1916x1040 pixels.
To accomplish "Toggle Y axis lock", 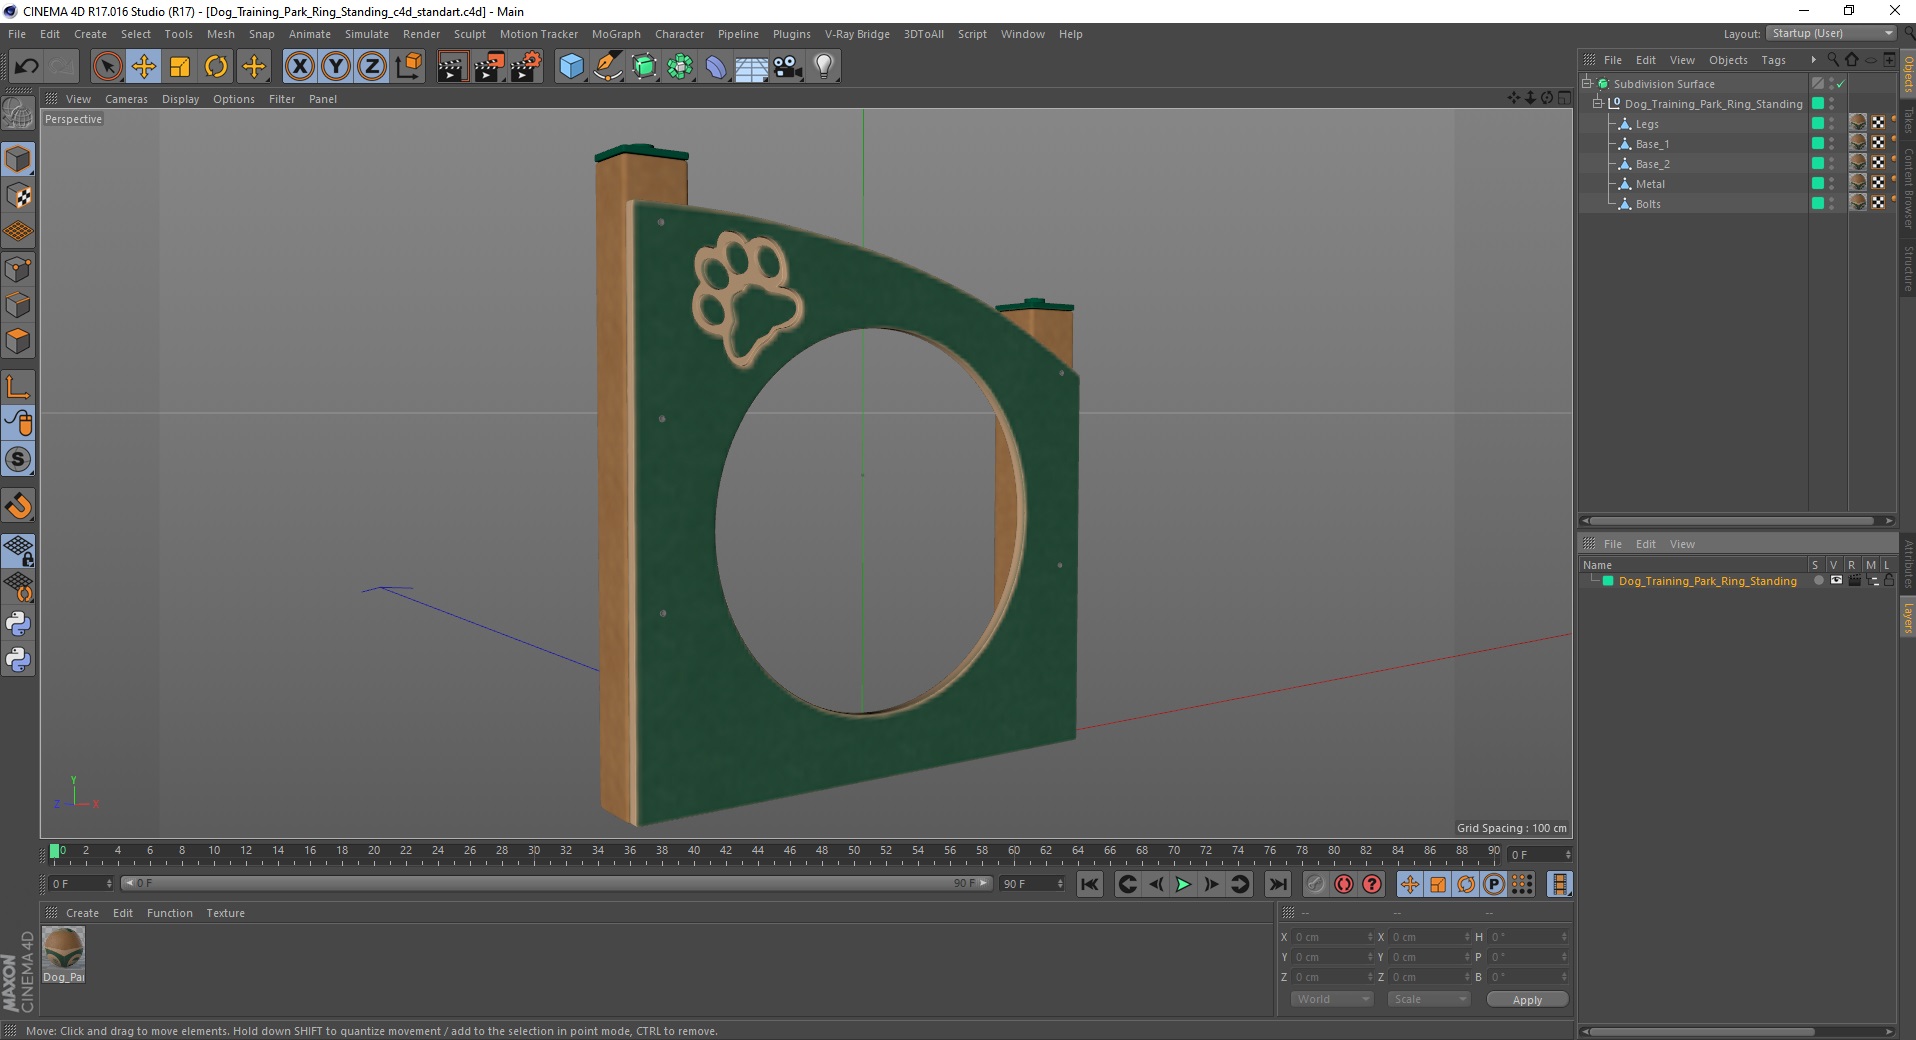I will click(336, 67).
